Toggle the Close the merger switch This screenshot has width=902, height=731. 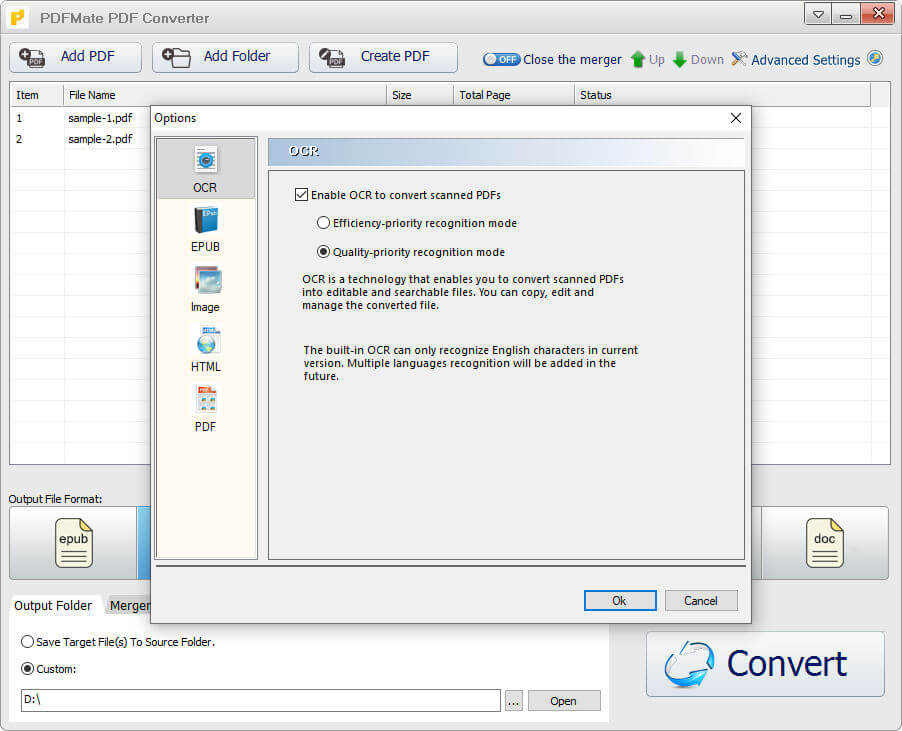[501, 59]
